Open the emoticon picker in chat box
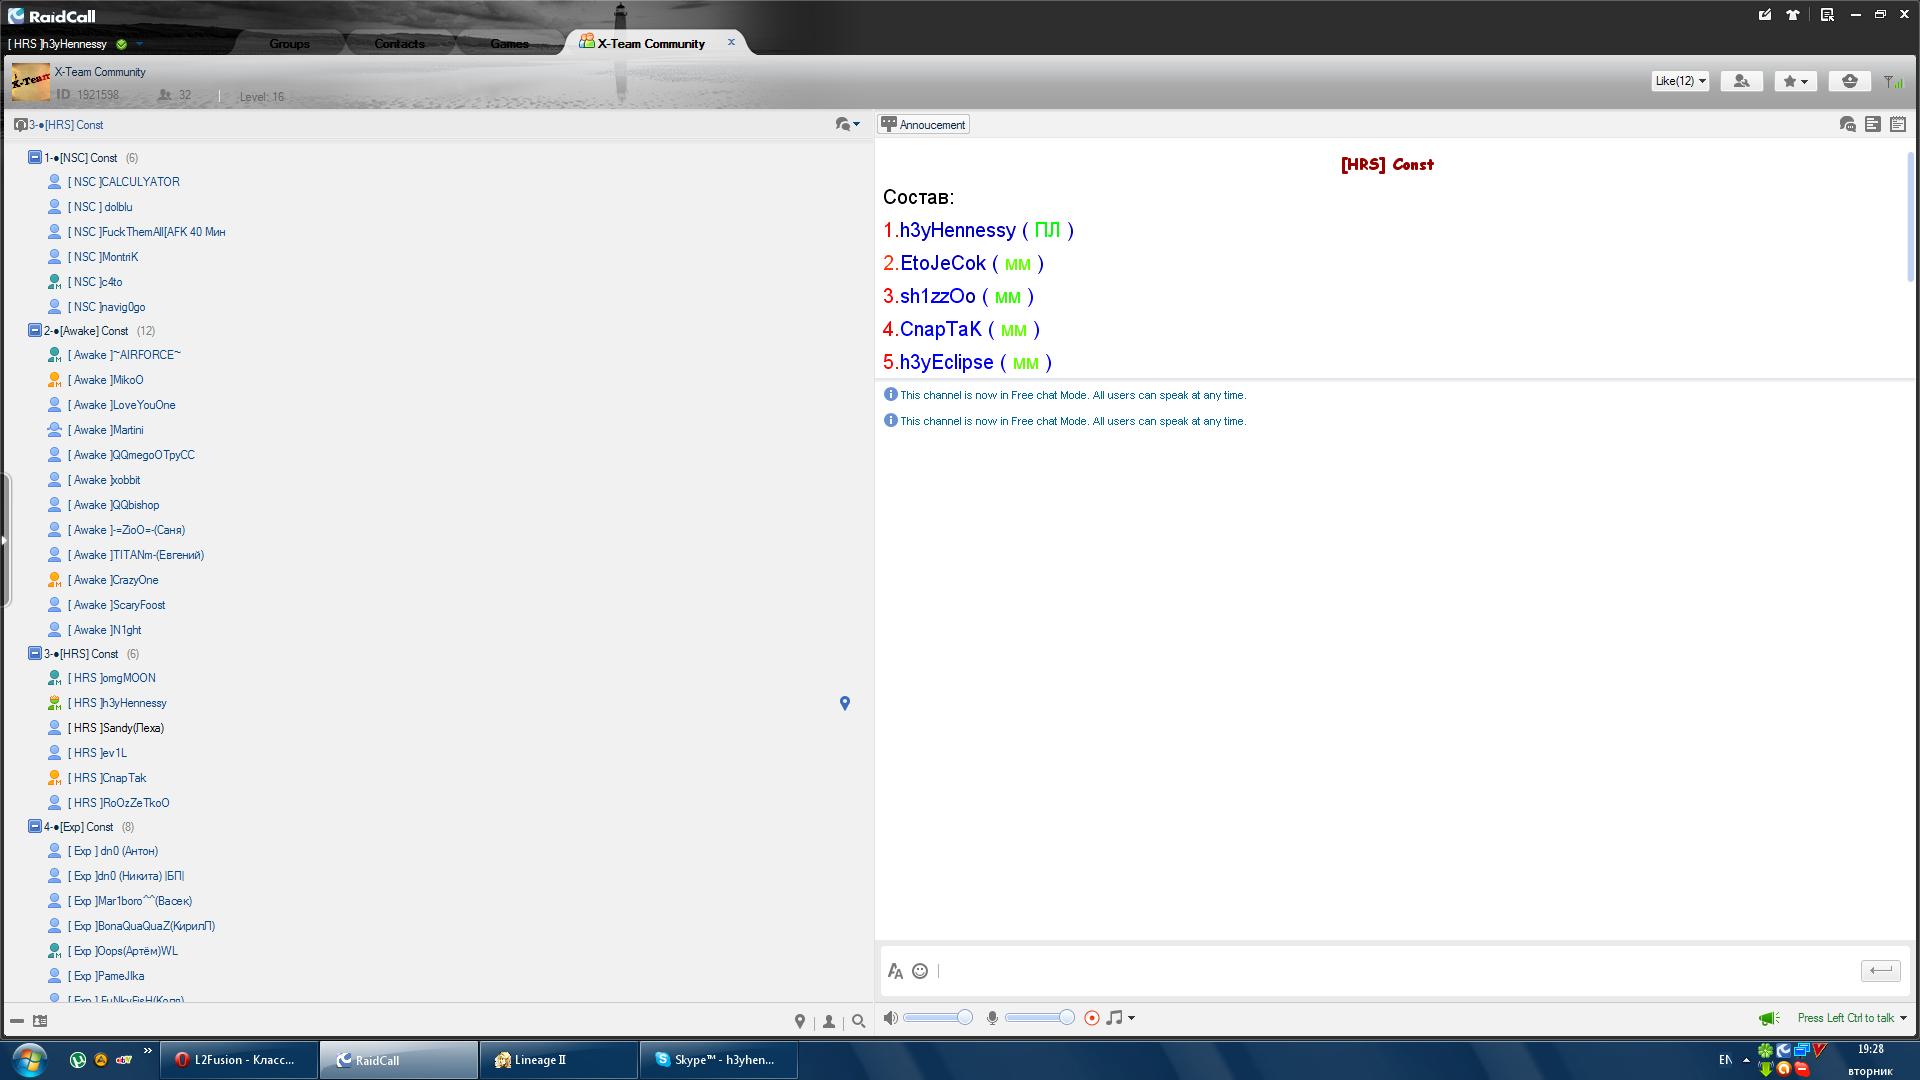Image resolution: width=1920 pixels, height=1080 pixels. [x=920, y=971]
